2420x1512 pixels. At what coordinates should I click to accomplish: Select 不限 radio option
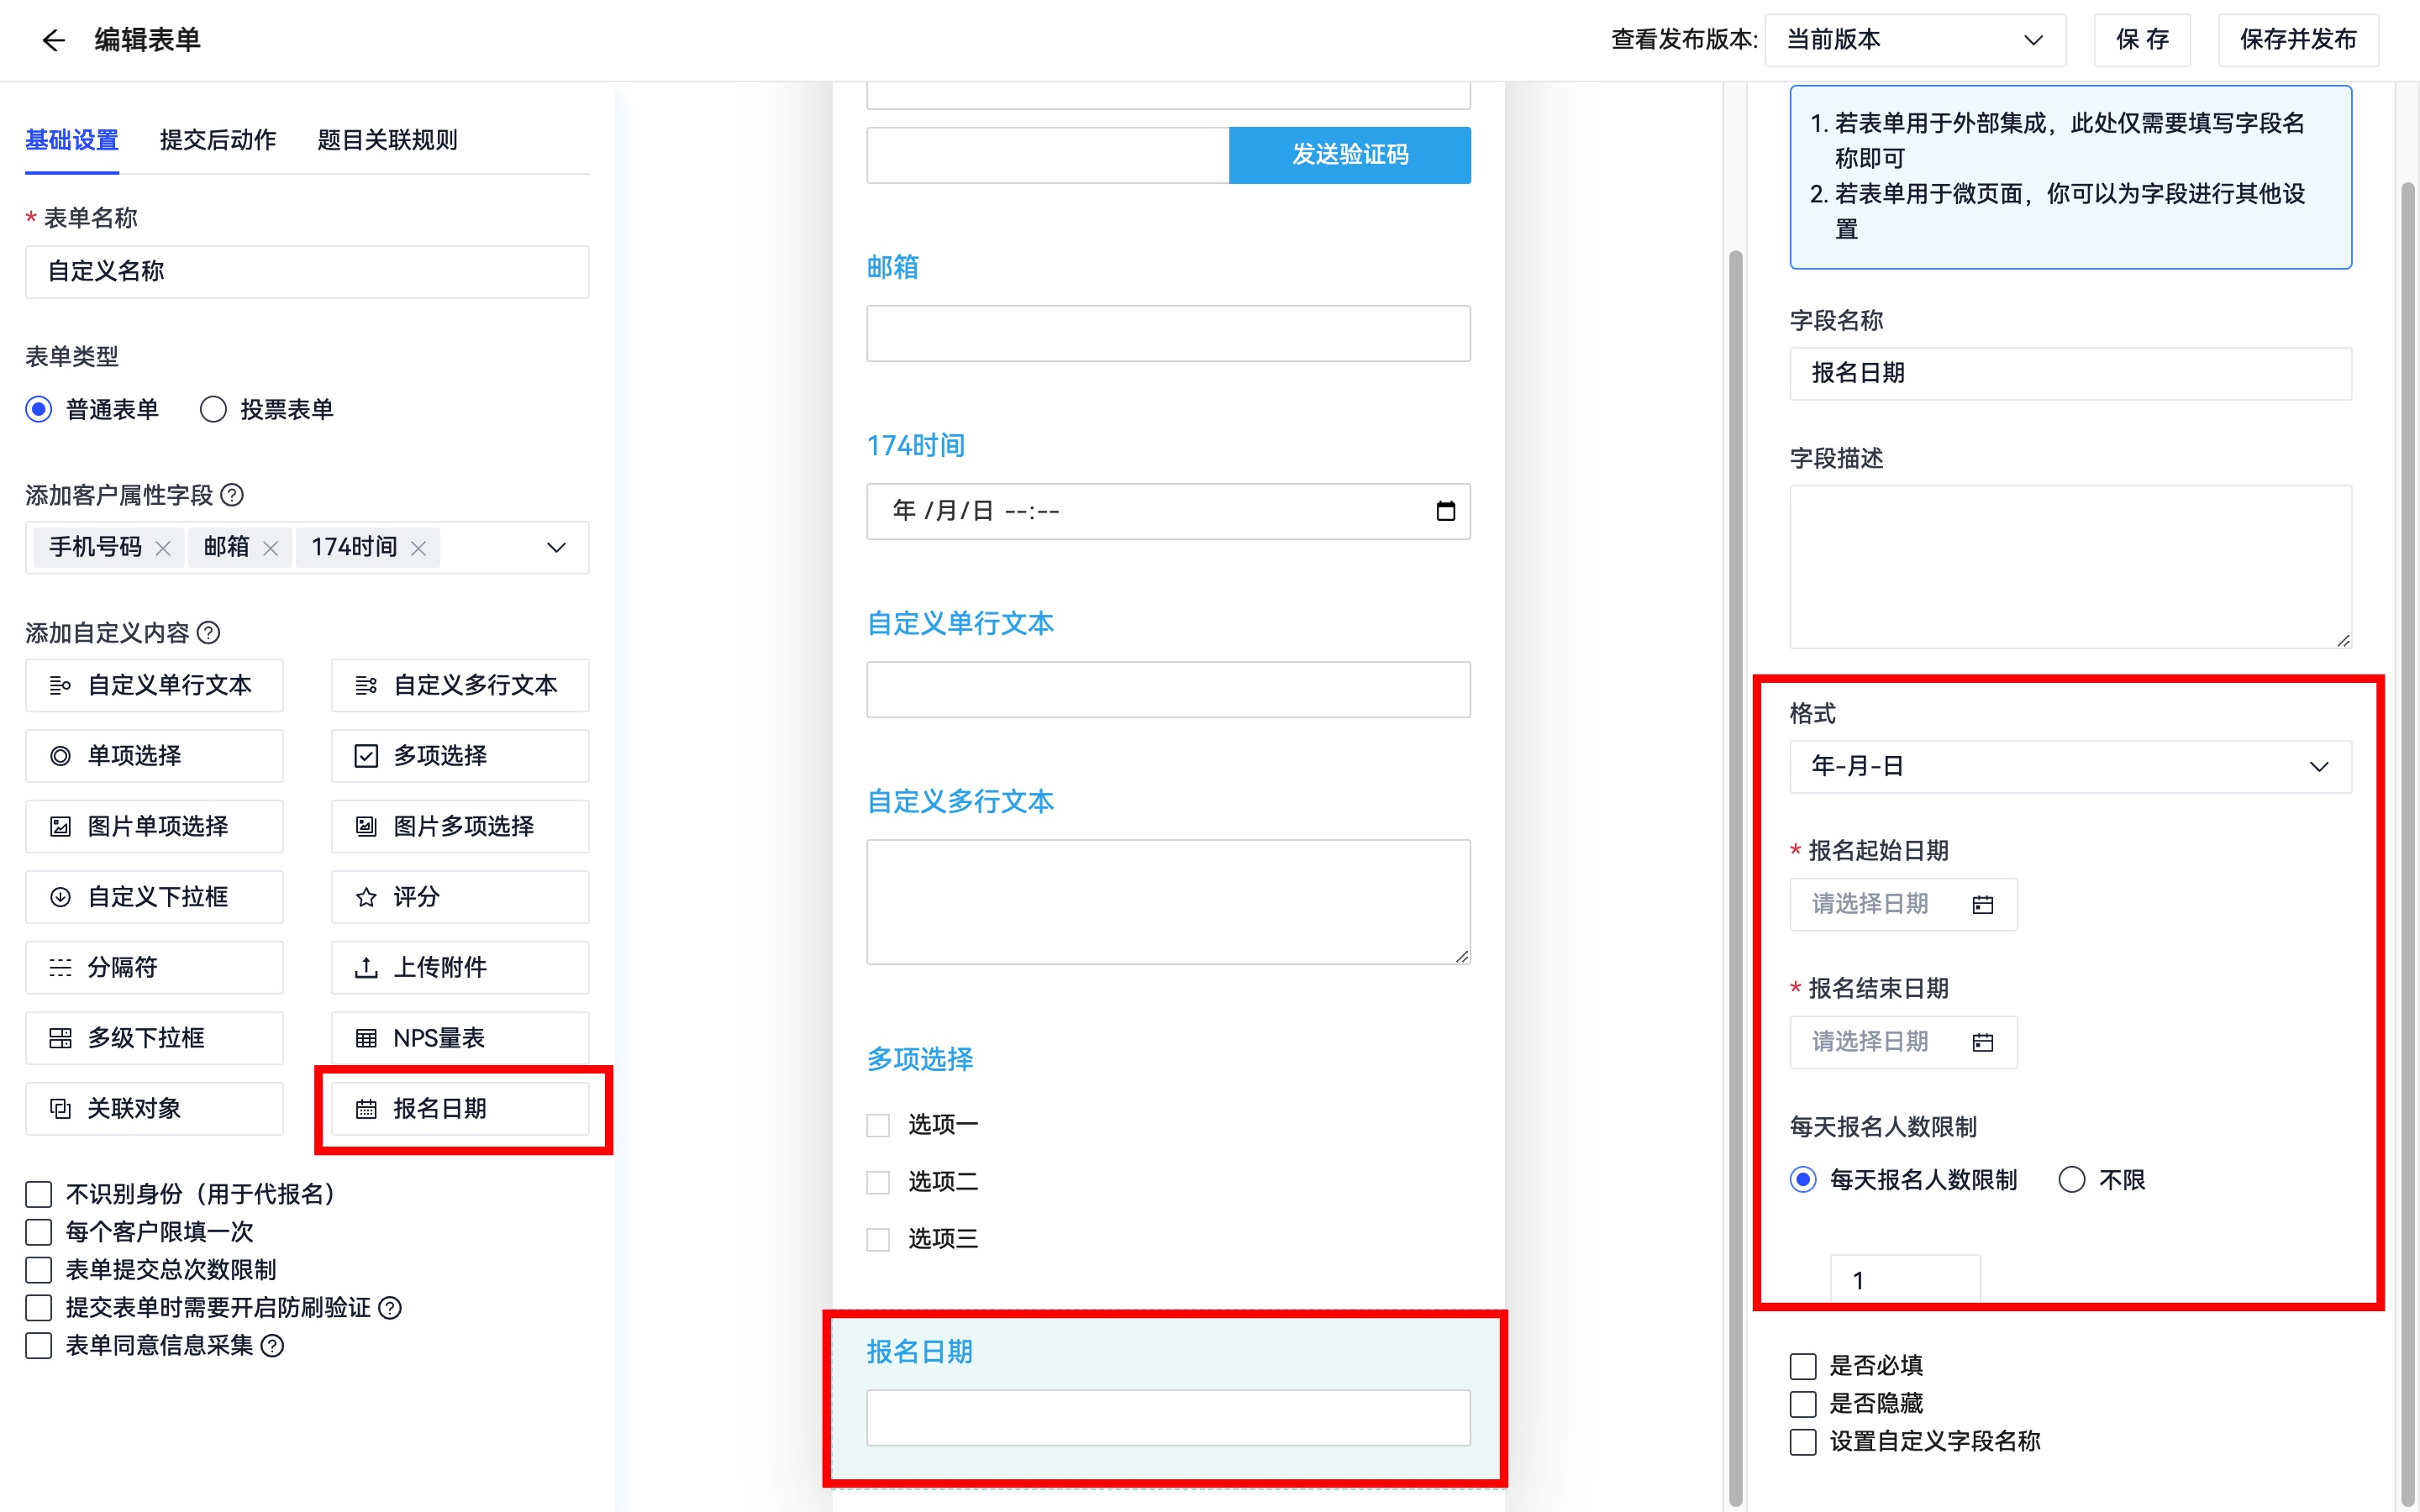click(x=2072, y=1180)
